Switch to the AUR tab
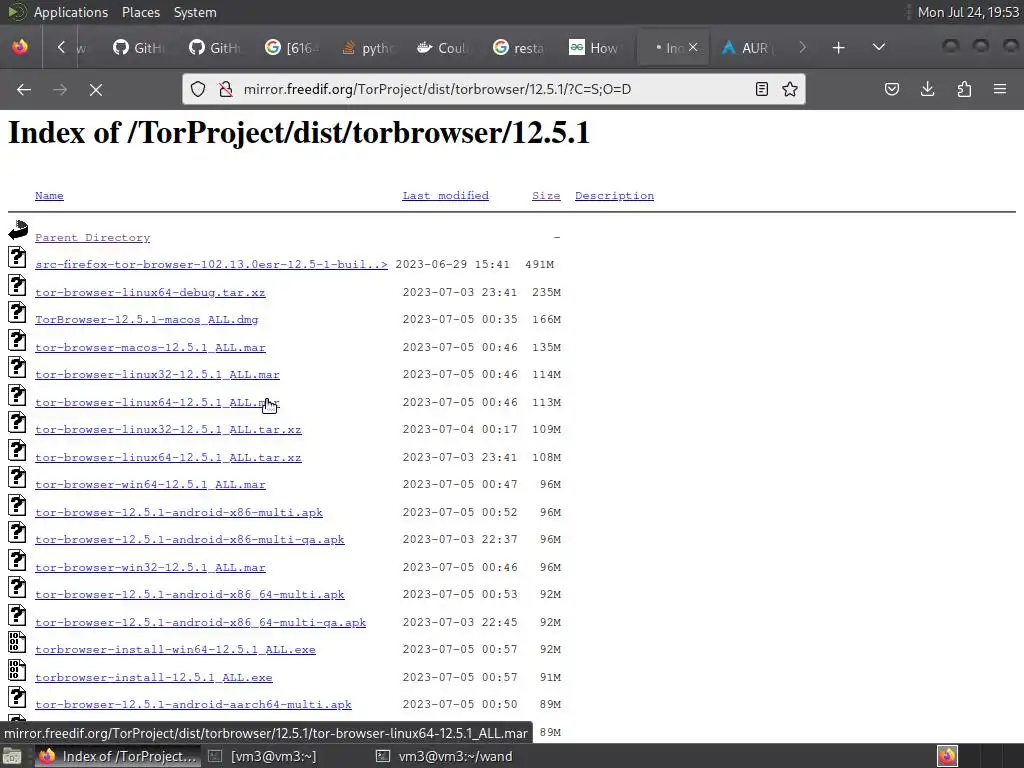 [x=748, y=48]
